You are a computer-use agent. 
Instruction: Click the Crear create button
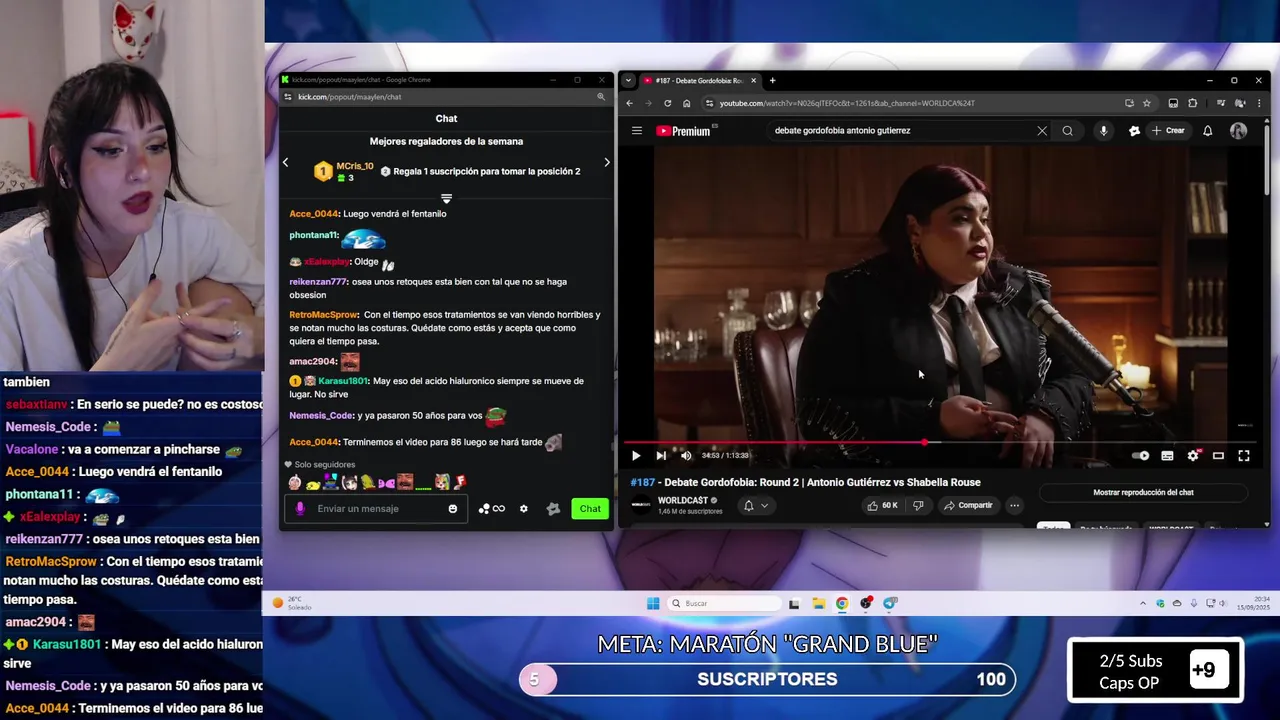tap(1168, 131)
